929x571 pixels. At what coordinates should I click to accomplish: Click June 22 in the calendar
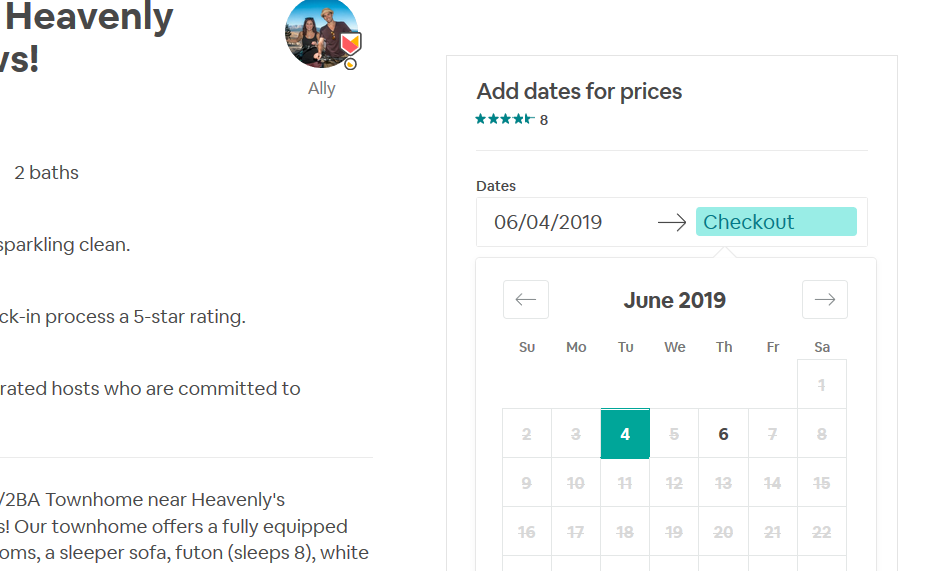point(822,532)
